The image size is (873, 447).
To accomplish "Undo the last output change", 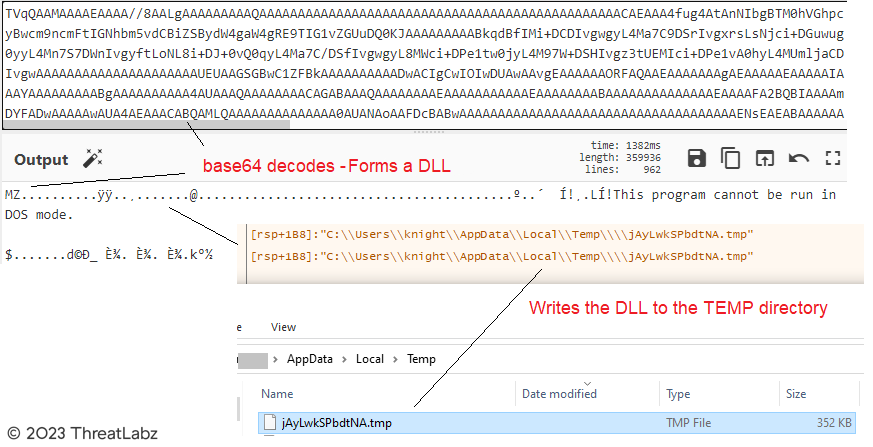I will click(x=798, y=158).
